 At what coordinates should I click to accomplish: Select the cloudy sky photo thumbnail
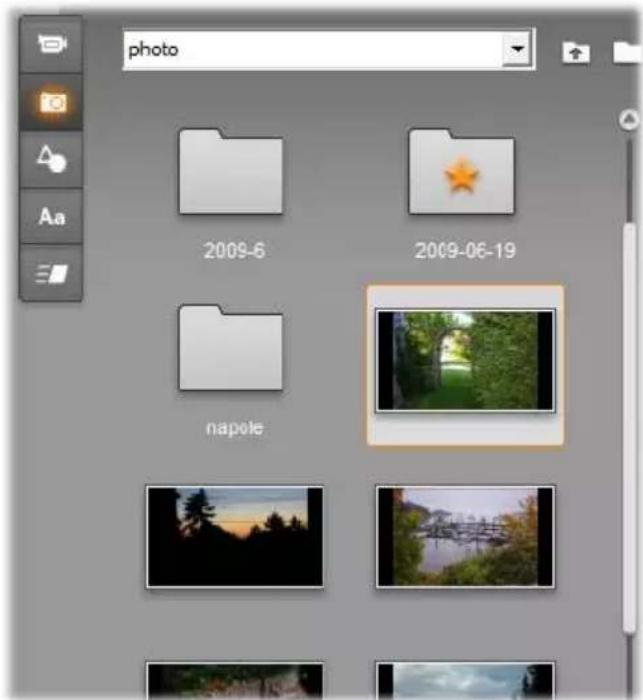(465, 681)
